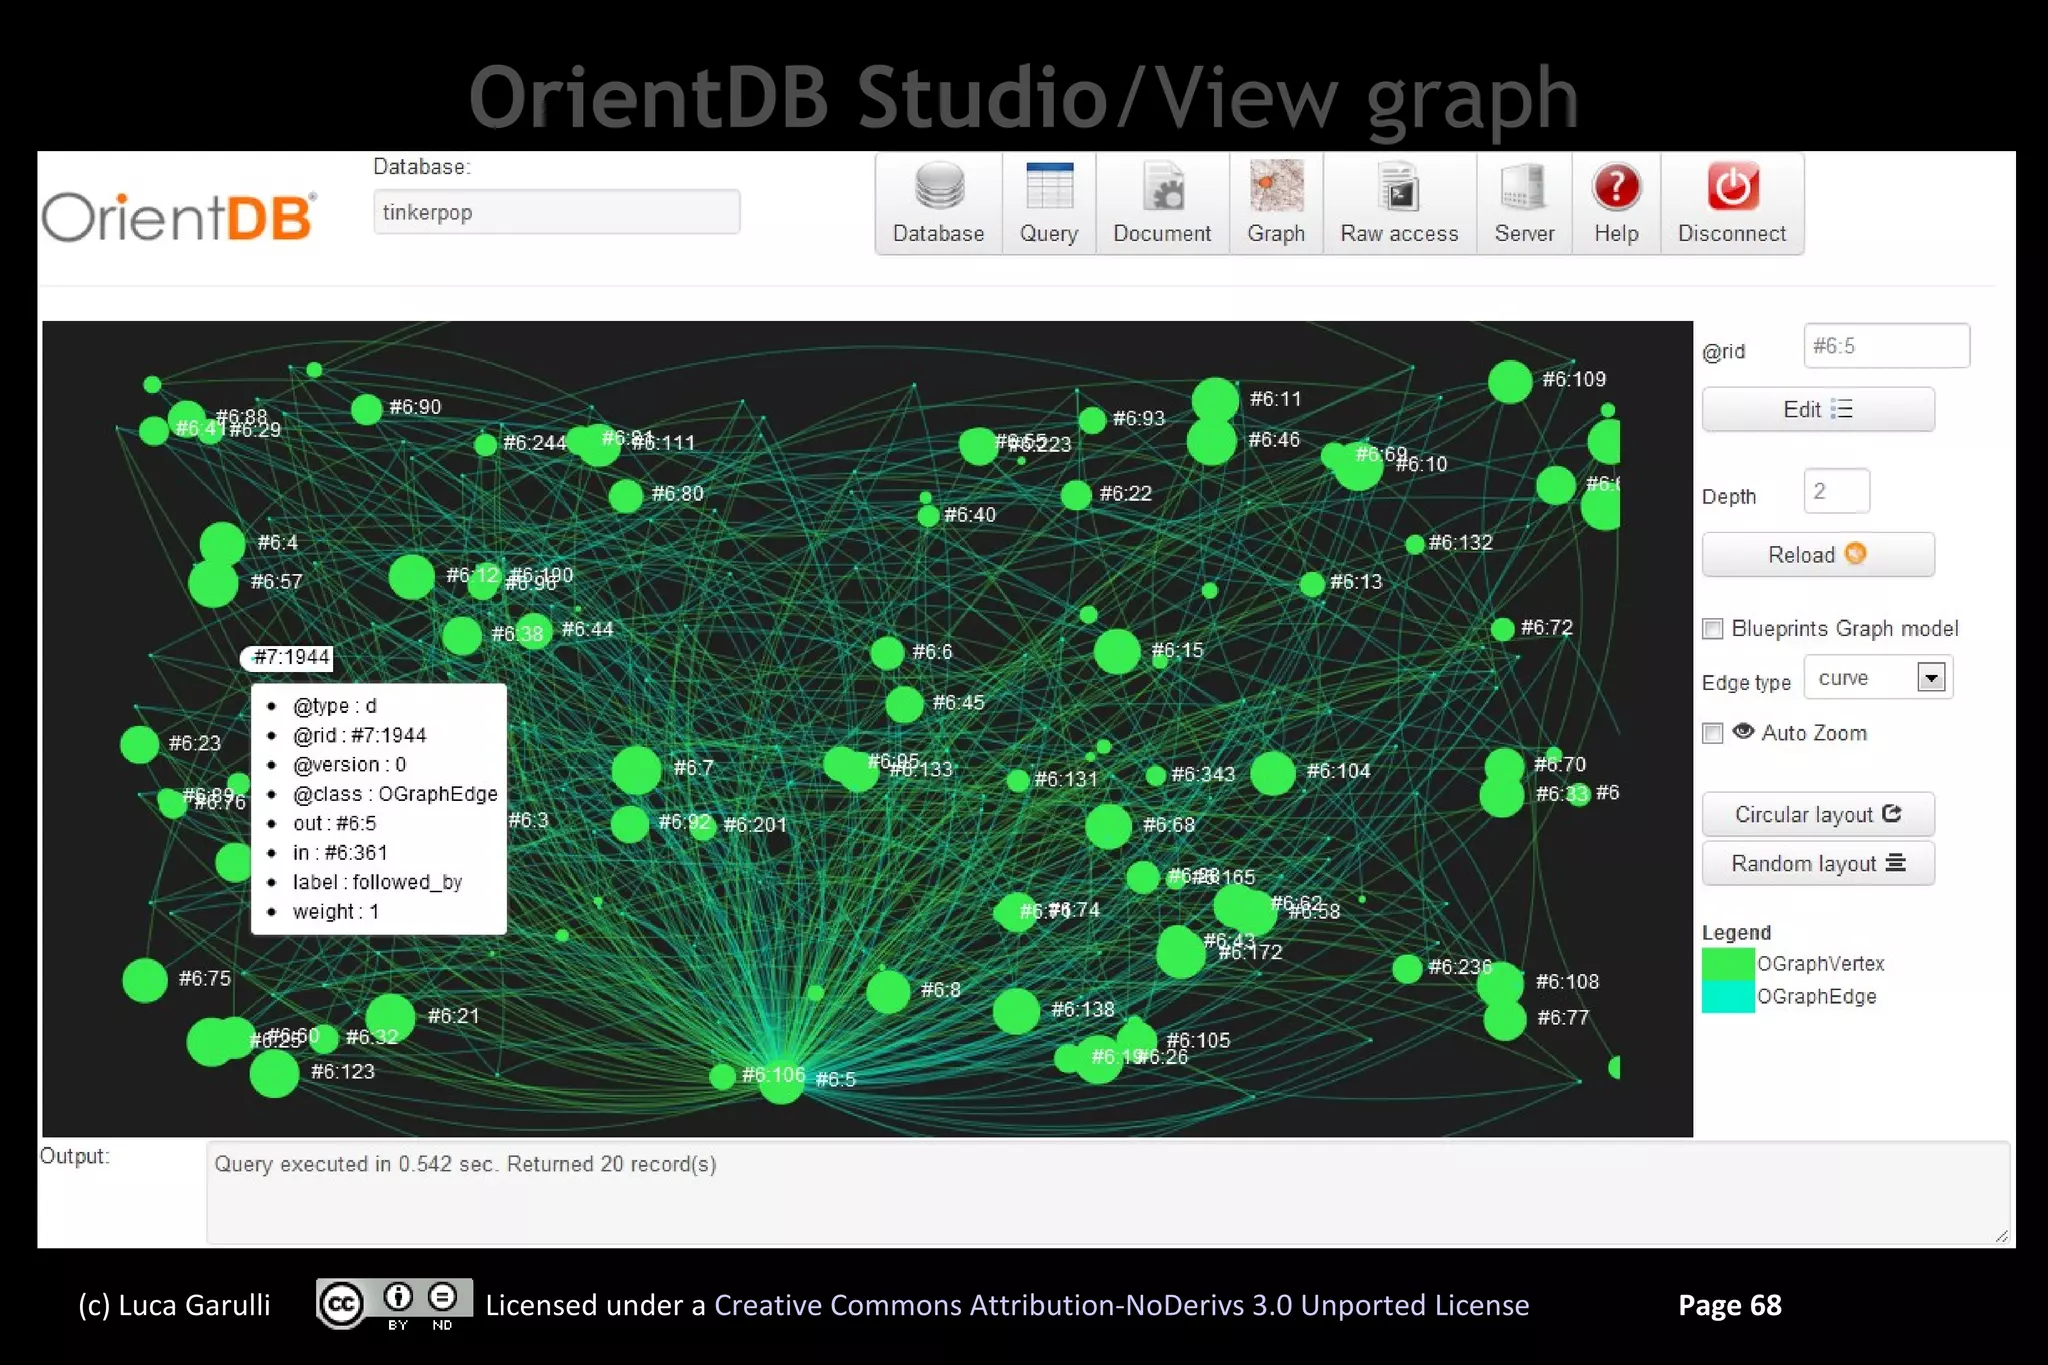Open the Query toolbar section
This screenshot has width=2048, height=1365.
pos(1048,204)
